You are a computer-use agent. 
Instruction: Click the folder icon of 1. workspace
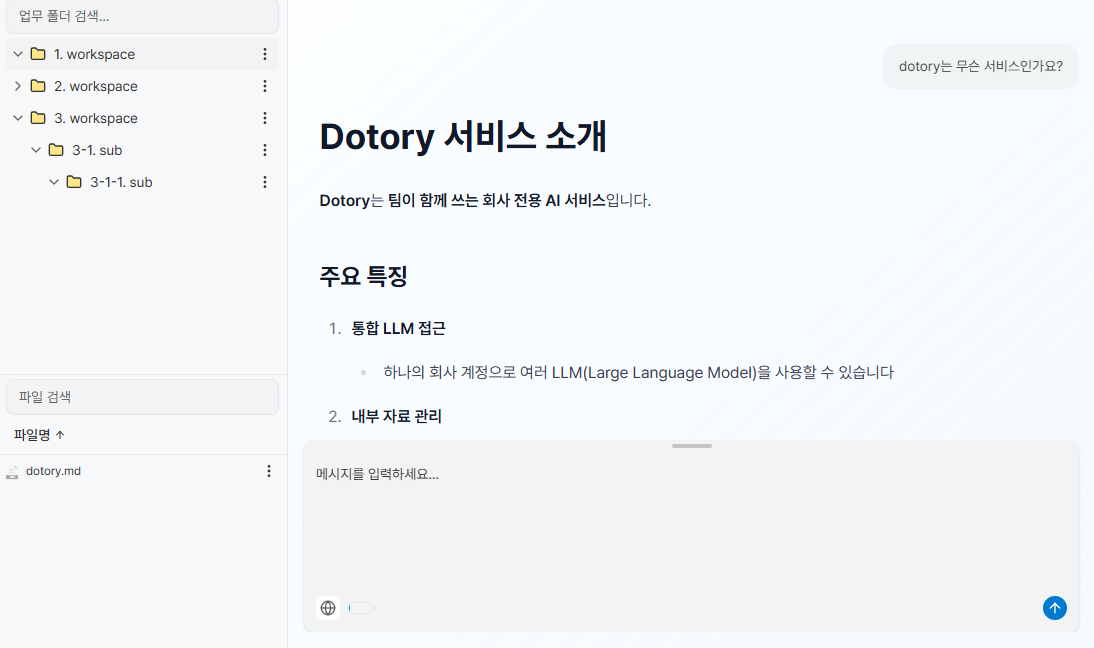pos(38,54)
